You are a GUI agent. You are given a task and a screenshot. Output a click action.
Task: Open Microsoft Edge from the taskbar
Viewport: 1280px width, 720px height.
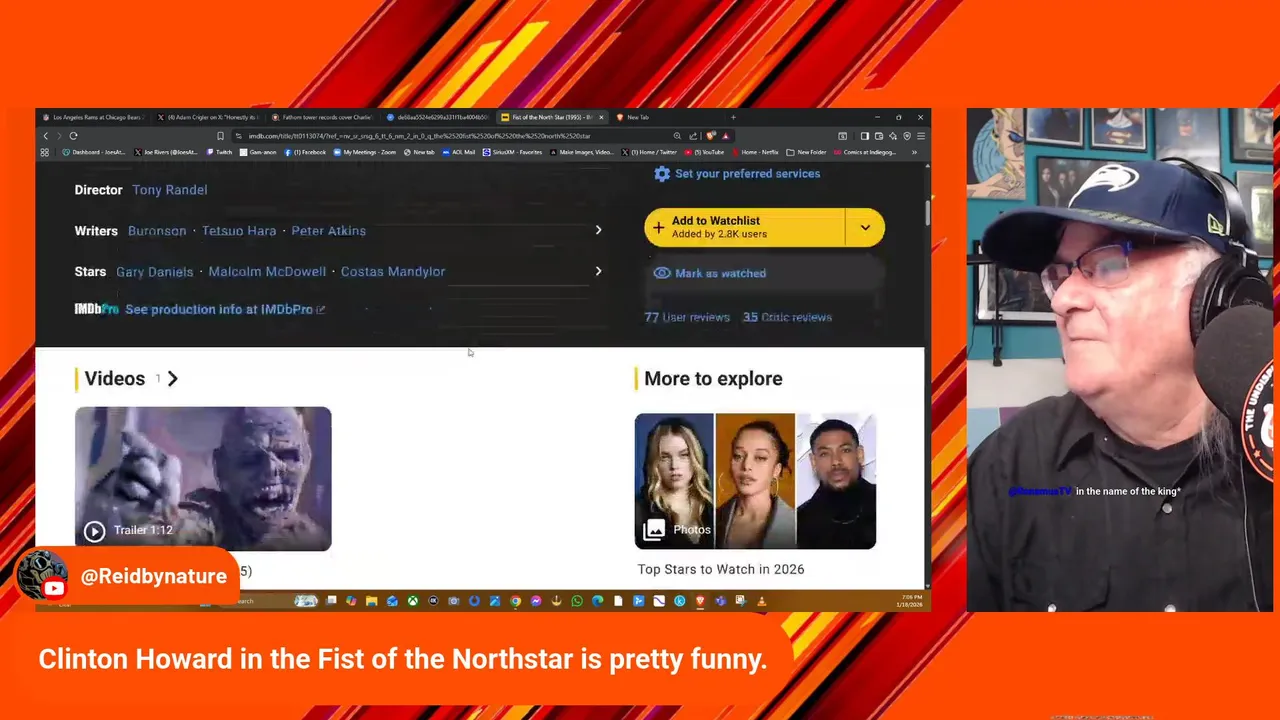[x=597, y=601]
